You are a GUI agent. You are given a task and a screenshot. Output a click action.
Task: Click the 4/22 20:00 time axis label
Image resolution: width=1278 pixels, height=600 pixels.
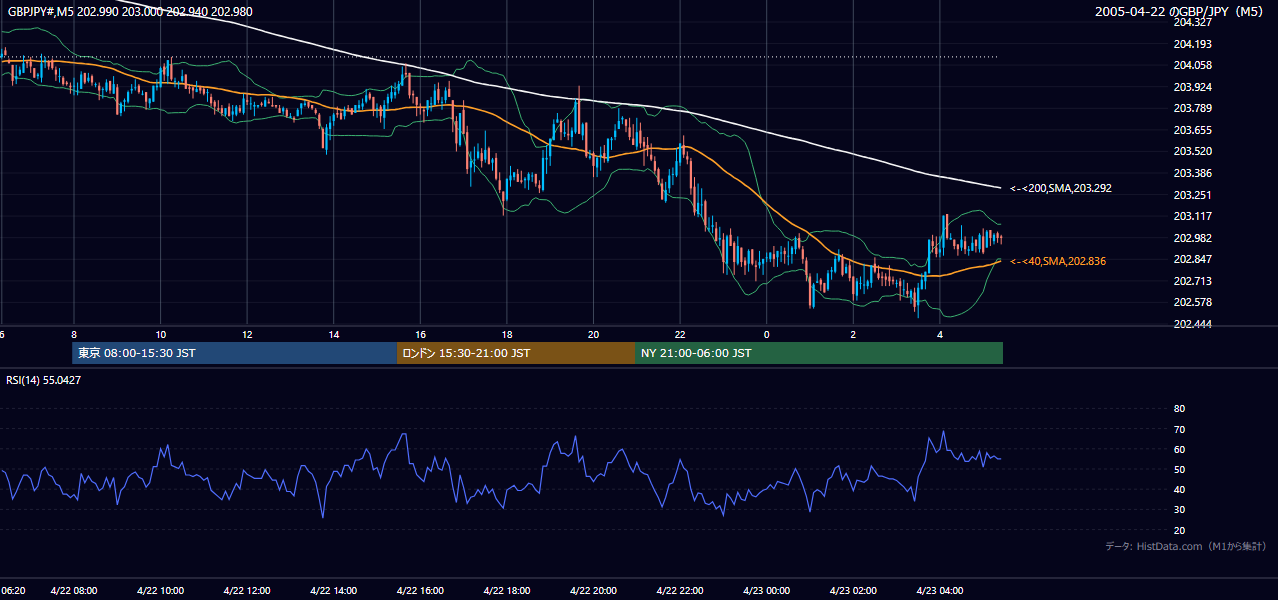594,590
